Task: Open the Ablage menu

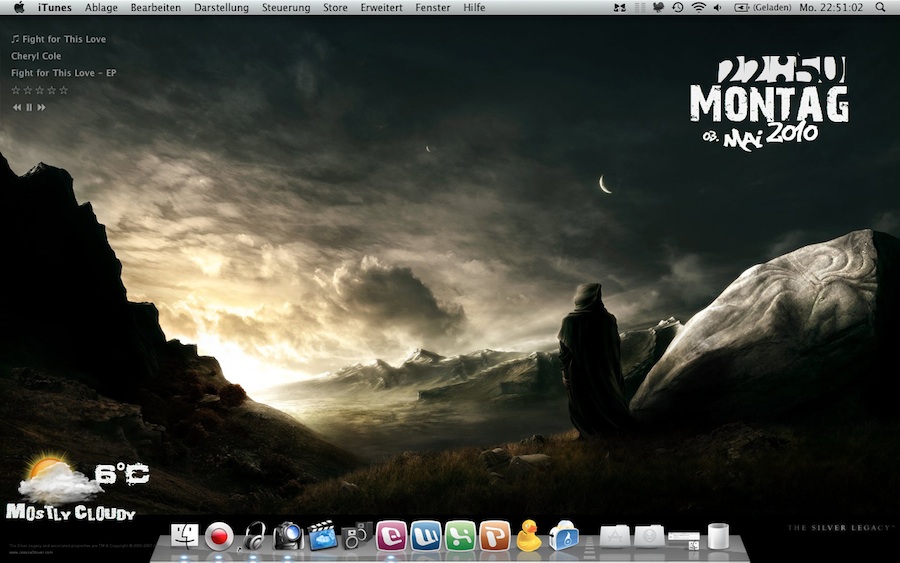Action: (x=101, y=7)
